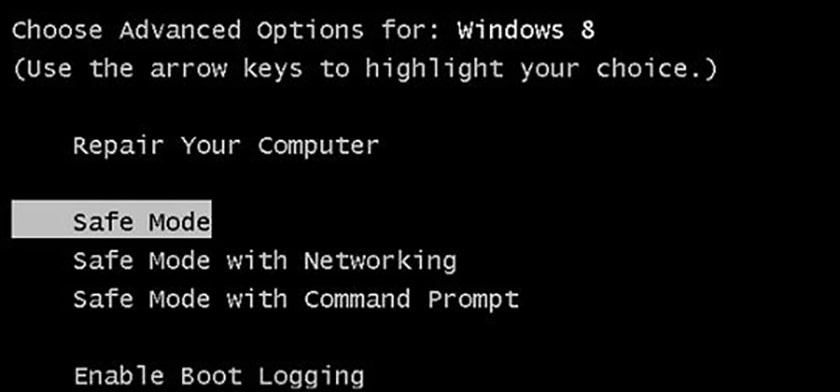
Task: Click the word Options in the heading
Action: coord(310,32)
